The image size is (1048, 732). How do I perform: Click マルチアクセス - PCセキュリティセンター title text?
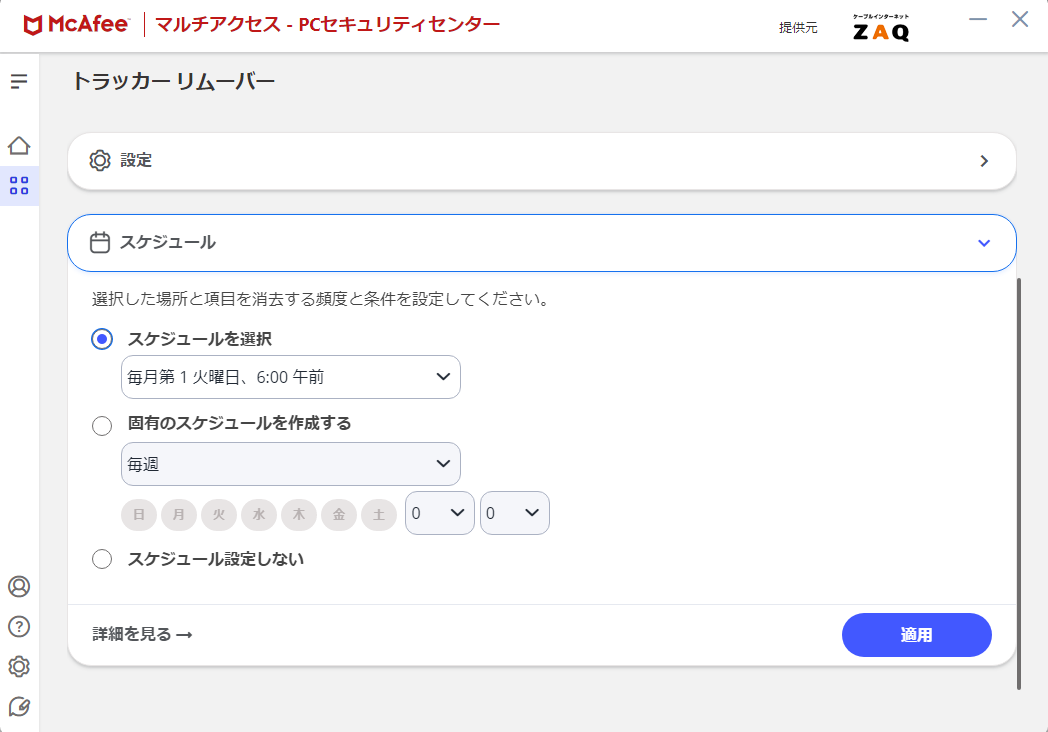click(328, 25)
